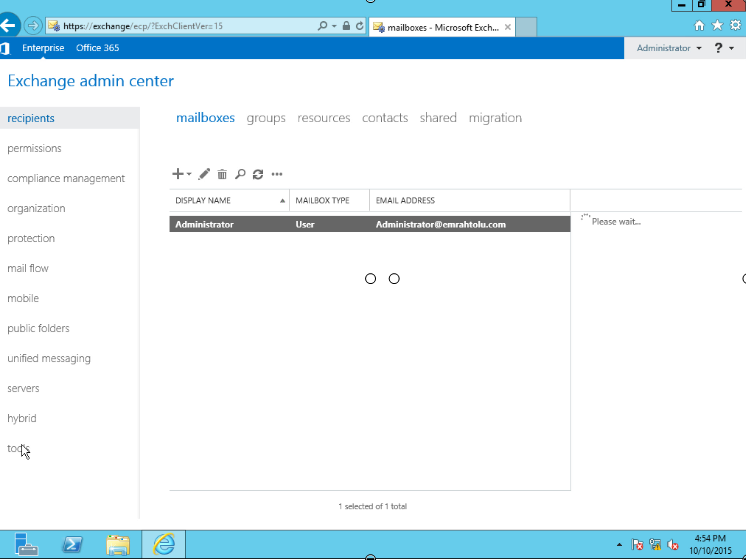
Task: Open compliance management in left navigation
Action: 66,178
